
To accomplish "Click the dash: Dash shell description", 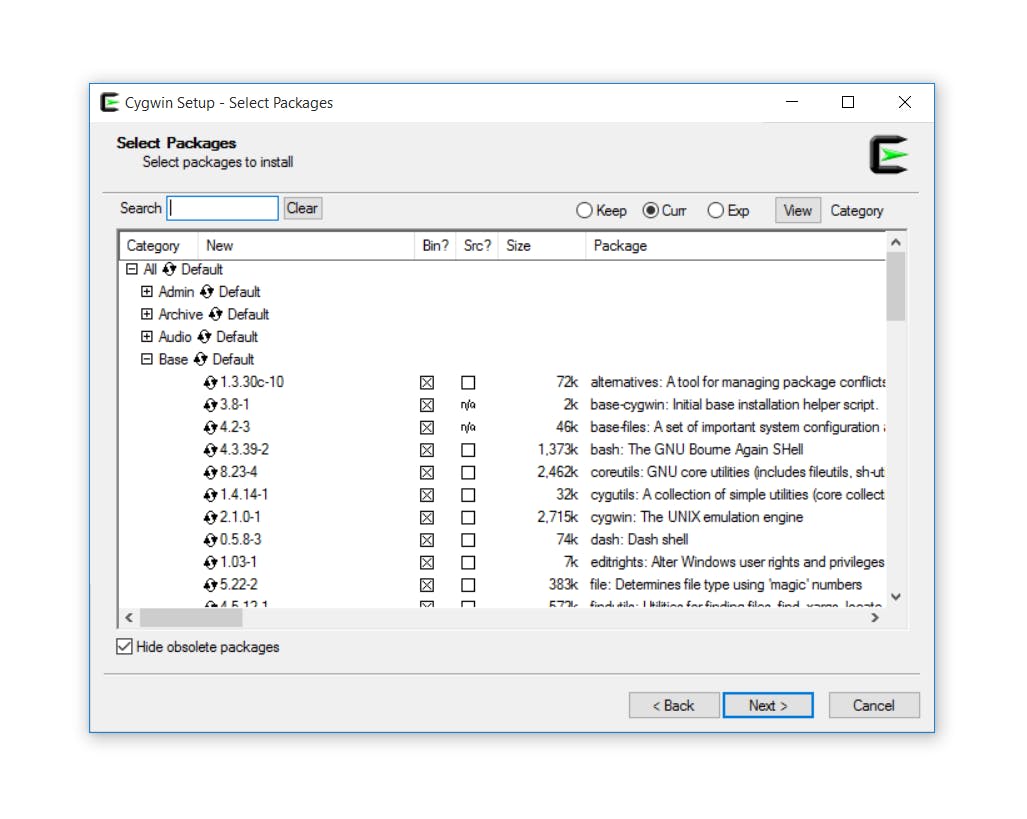I will tap(639, 539).
